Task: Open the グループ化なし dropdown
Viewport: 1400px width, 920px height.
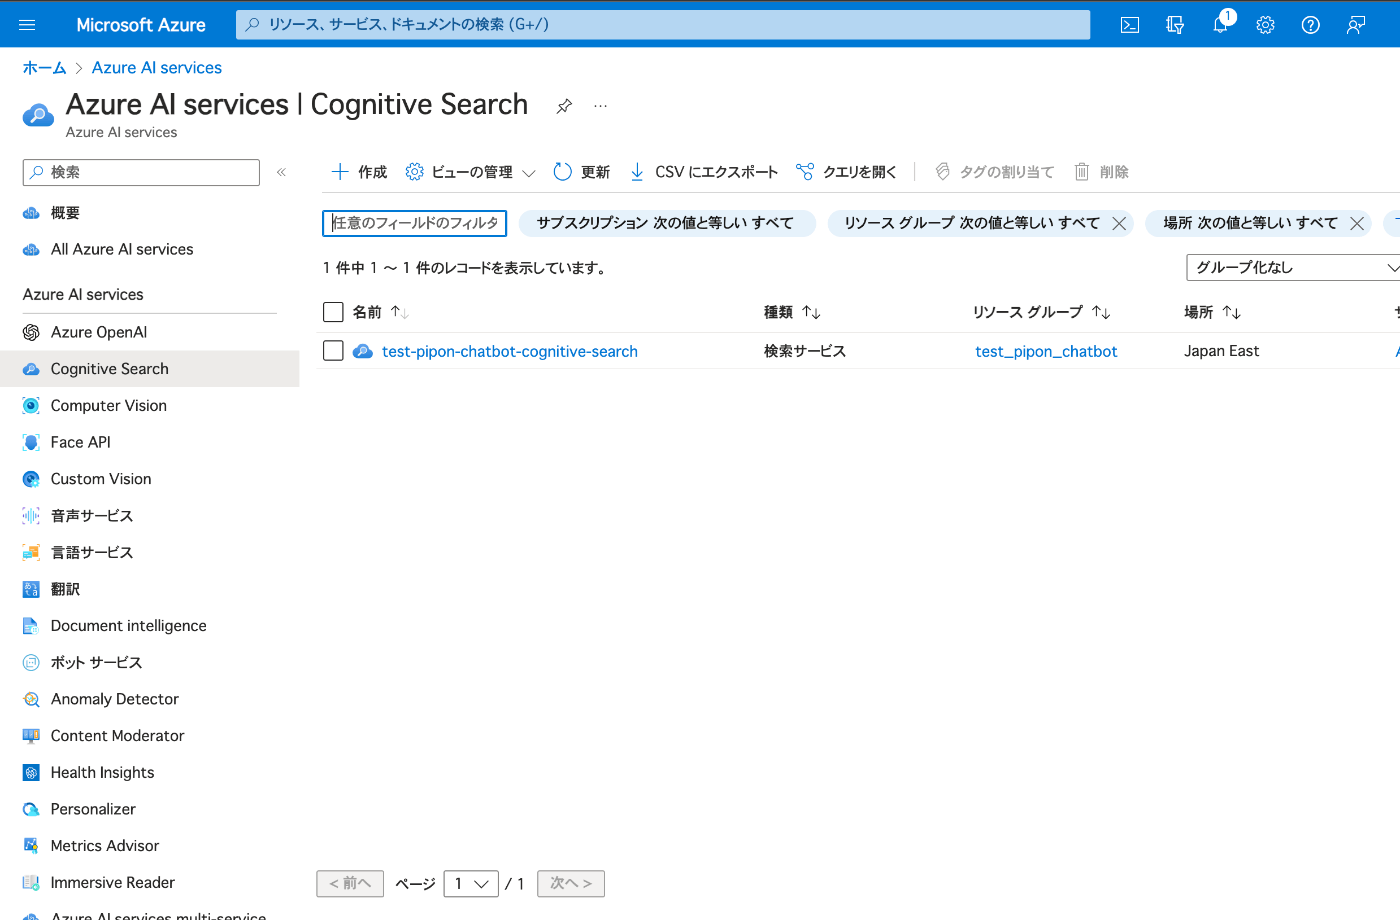Action: (x=1293, y=267)
